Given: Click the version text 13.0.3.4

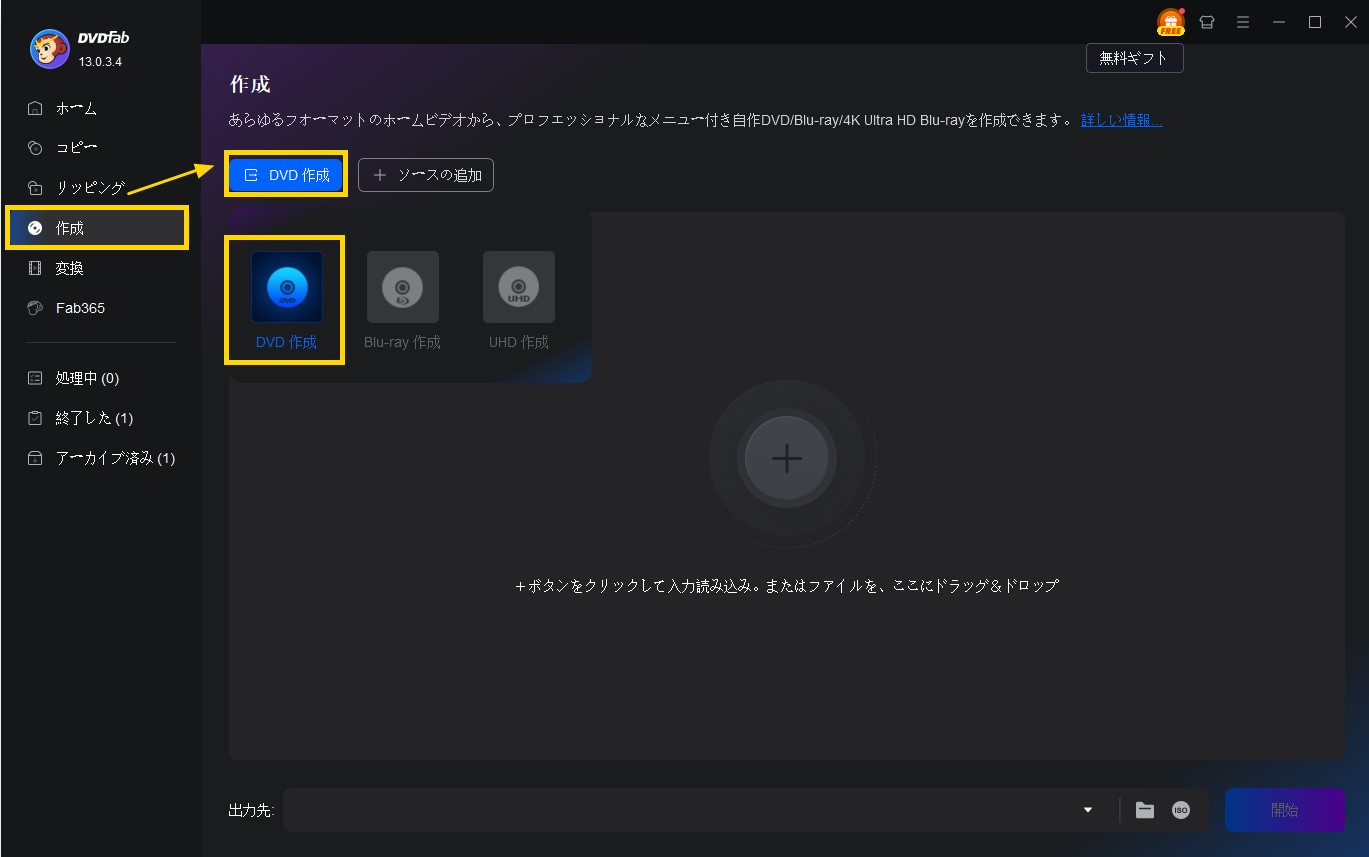Looking at the screenshot, I should tap(101, 62).
